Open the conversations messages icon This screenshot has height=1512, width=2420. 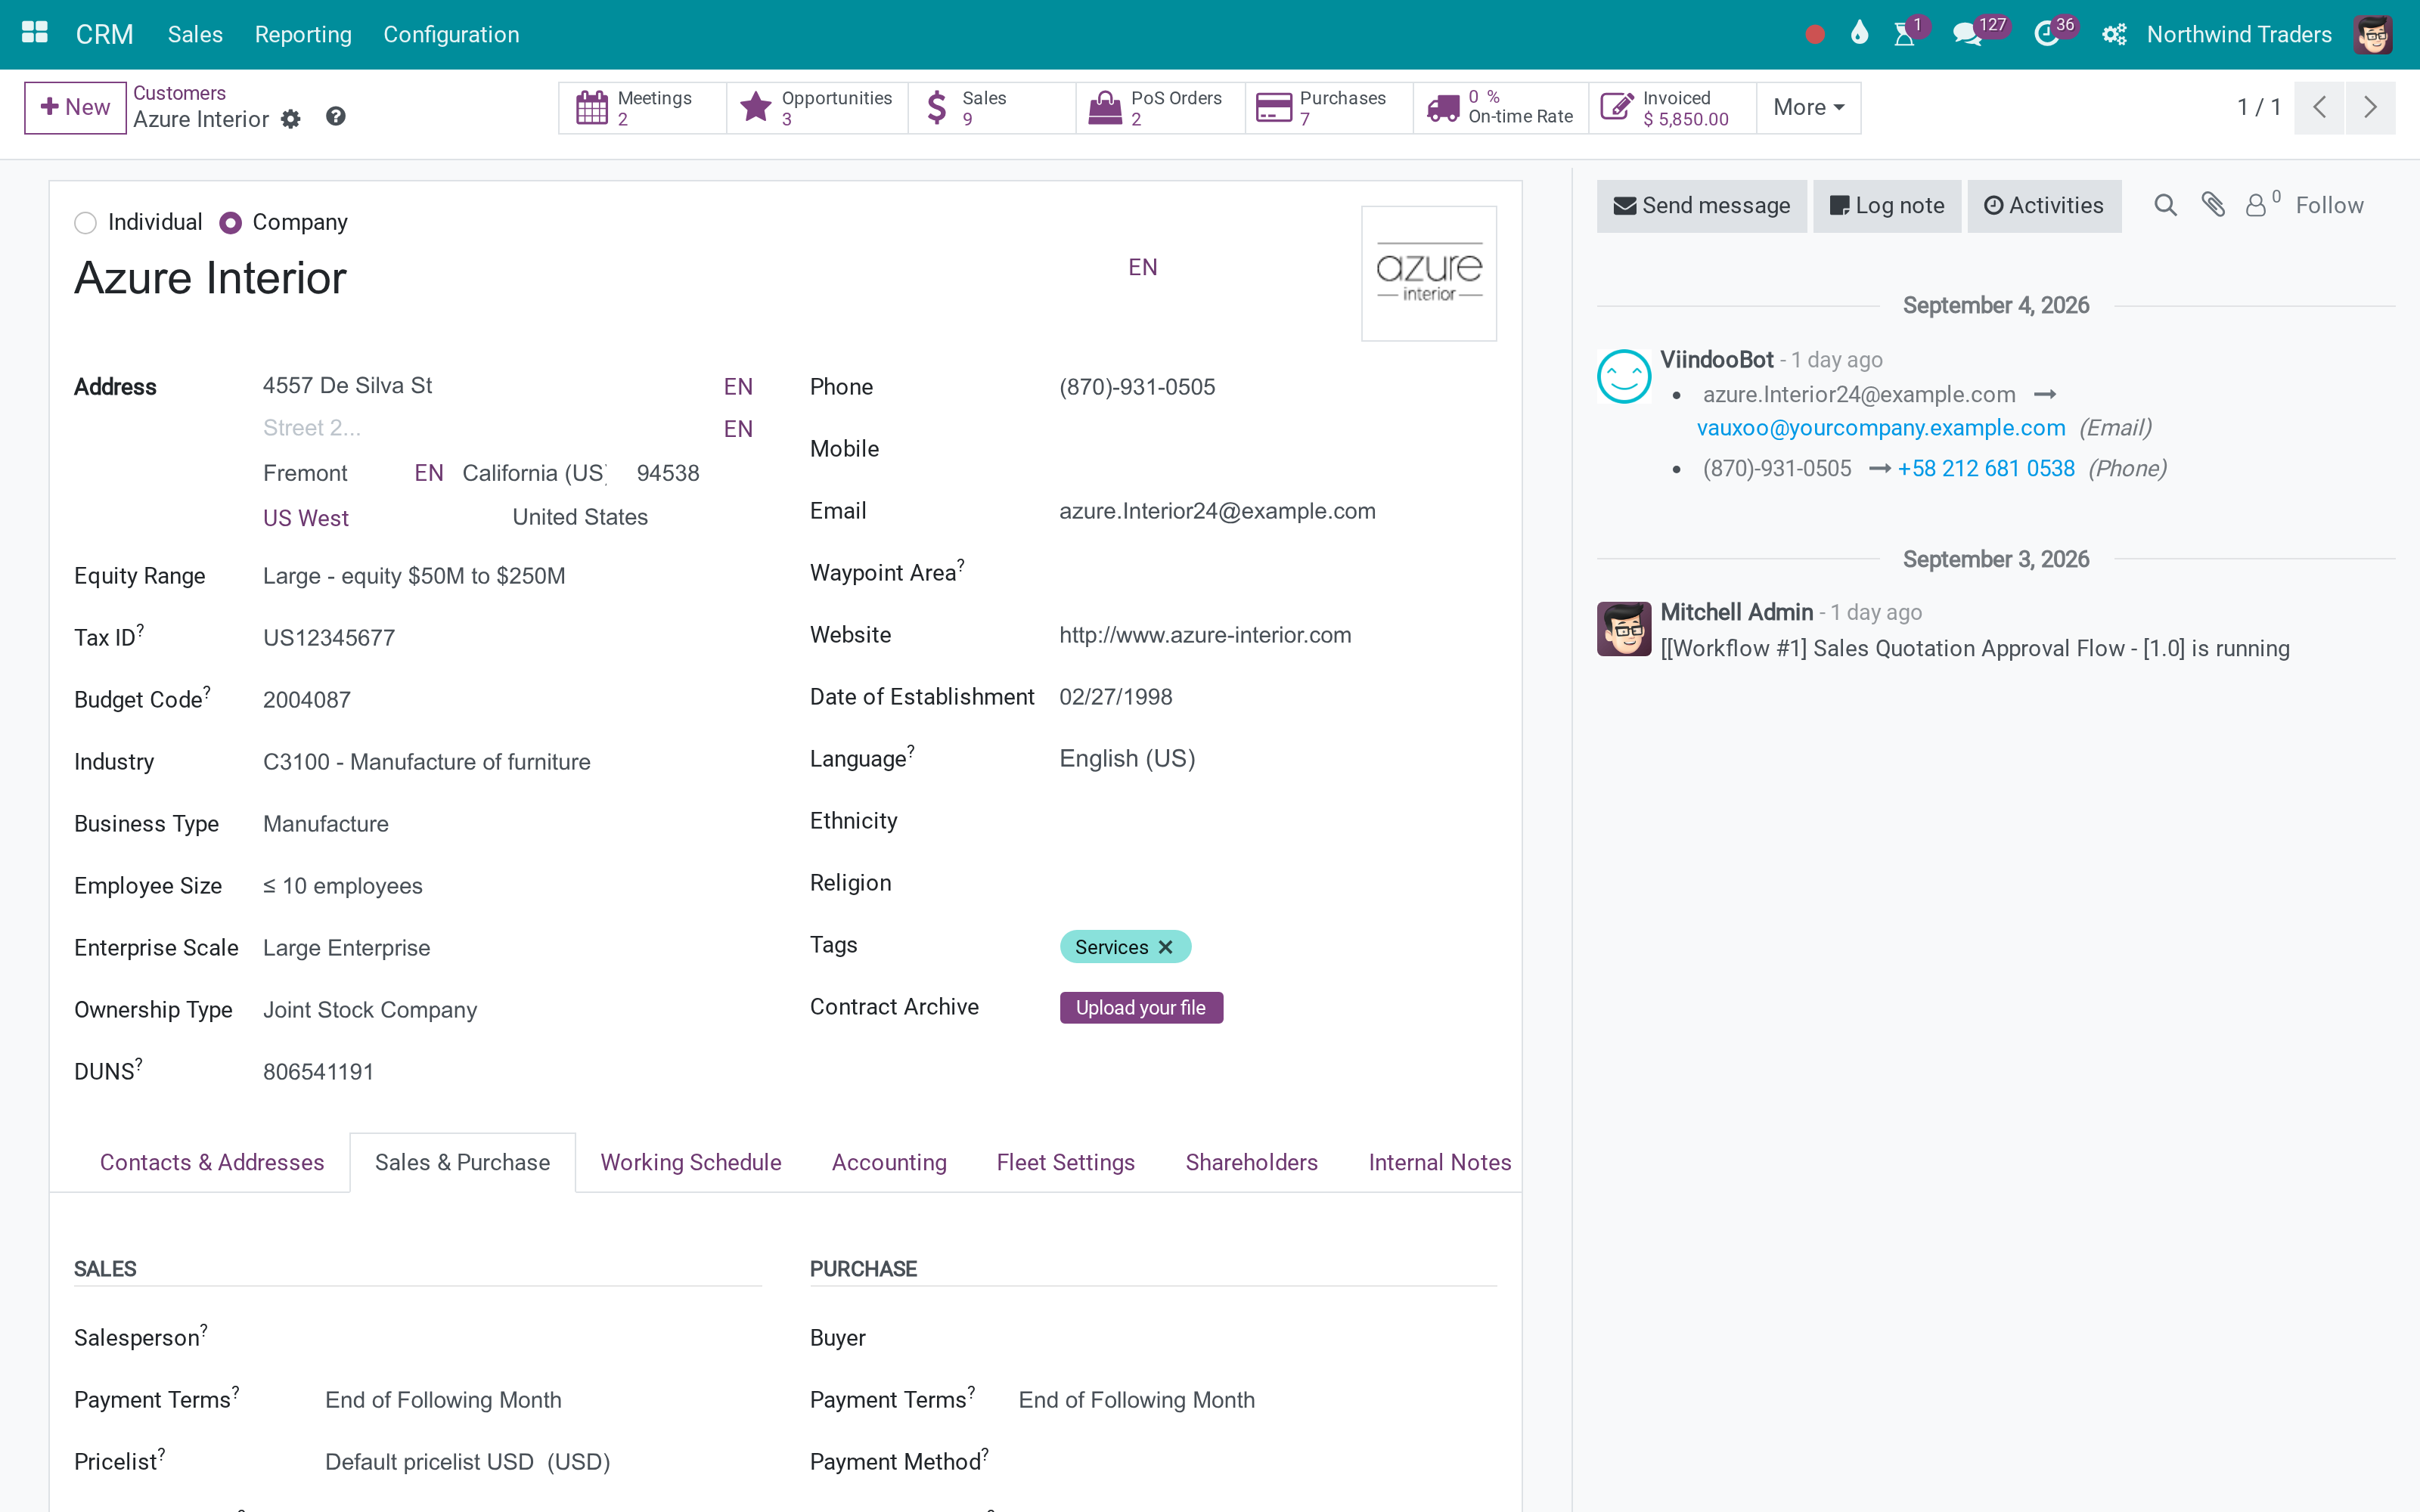tap(1968, 34)
